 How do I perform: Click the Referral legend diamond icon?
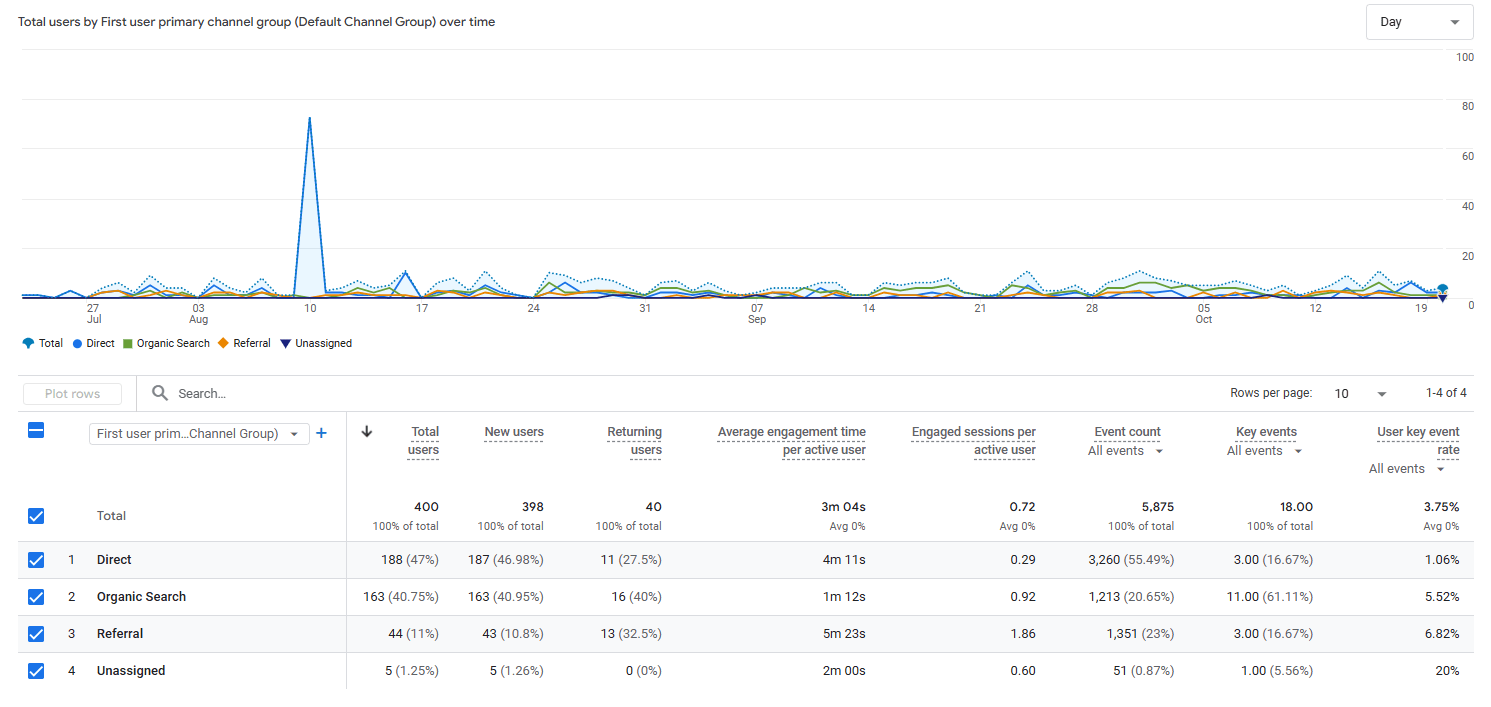pyautogui.click(x=223, y=343)
